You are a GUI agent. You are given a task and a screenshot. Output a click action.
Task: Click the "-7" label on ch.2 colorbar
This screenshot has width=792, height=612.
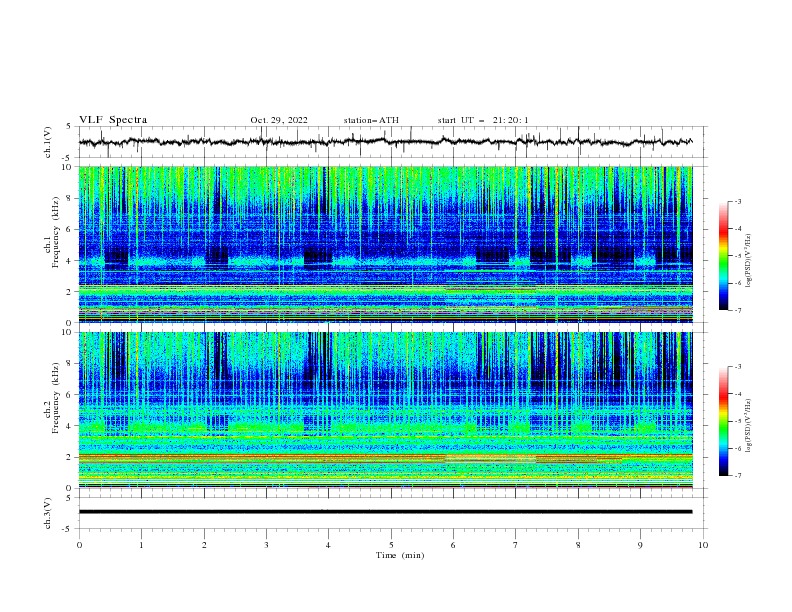point(737,476)
